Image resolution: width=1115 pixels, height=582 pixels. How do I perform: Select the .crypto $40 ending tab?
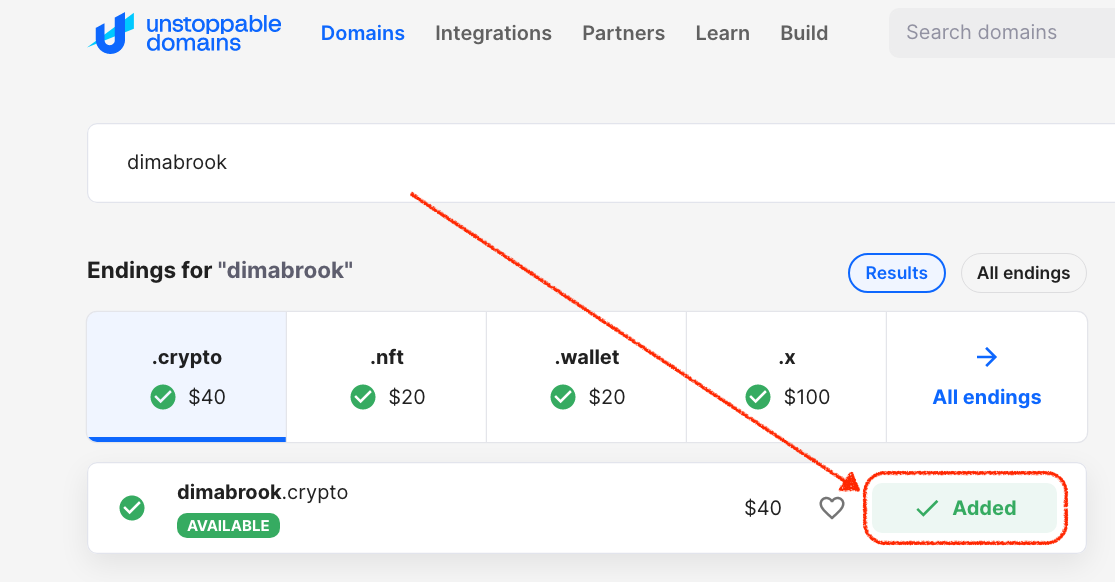[x=187, y=376]
